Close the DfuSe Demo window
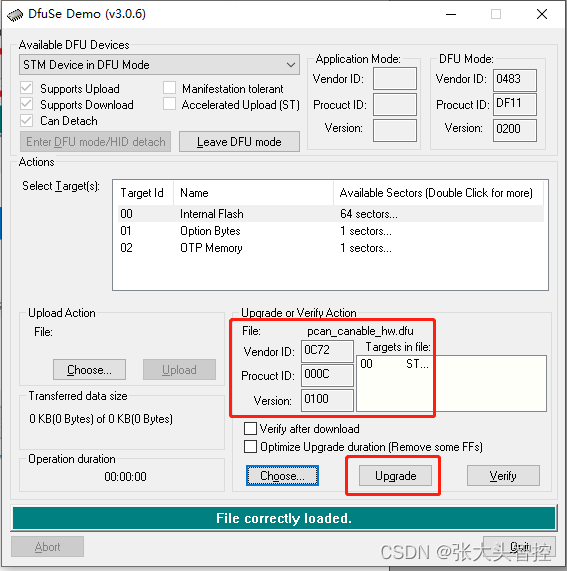The height and width of the screenshot is (571, 567). [x=542, y=14]
